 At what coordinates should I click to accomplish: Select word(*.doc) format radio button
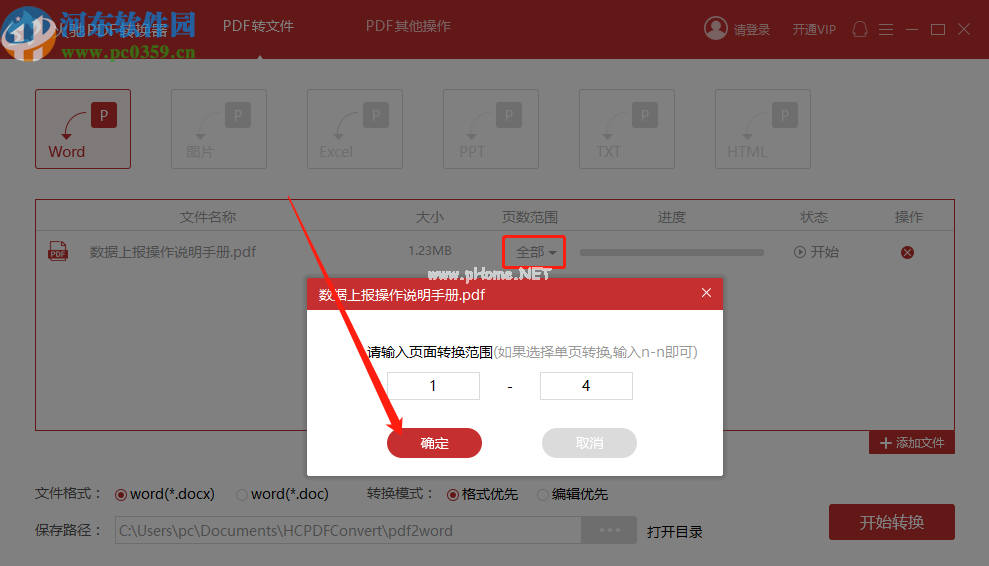242,494
